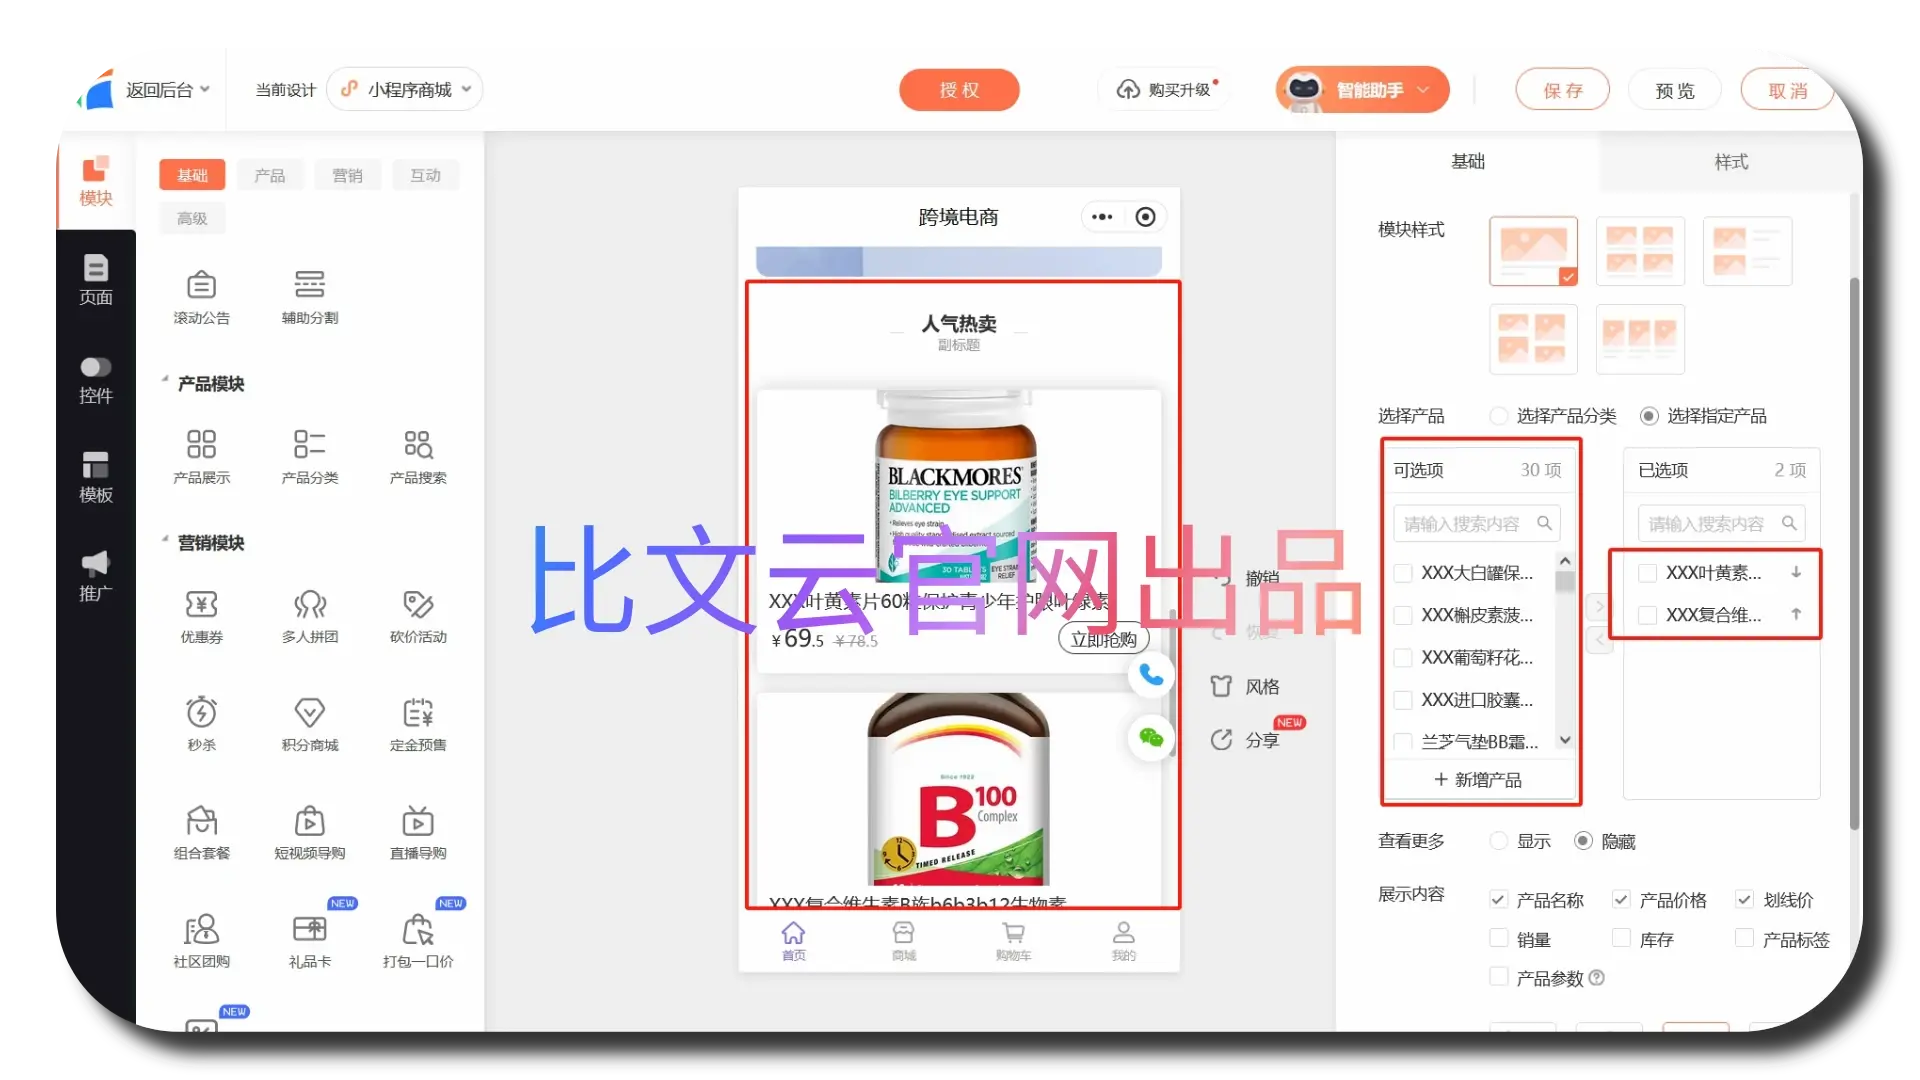Open the 风格 style option
The height and width of the screenshot is (1080, 1920).
(1245, 687)
